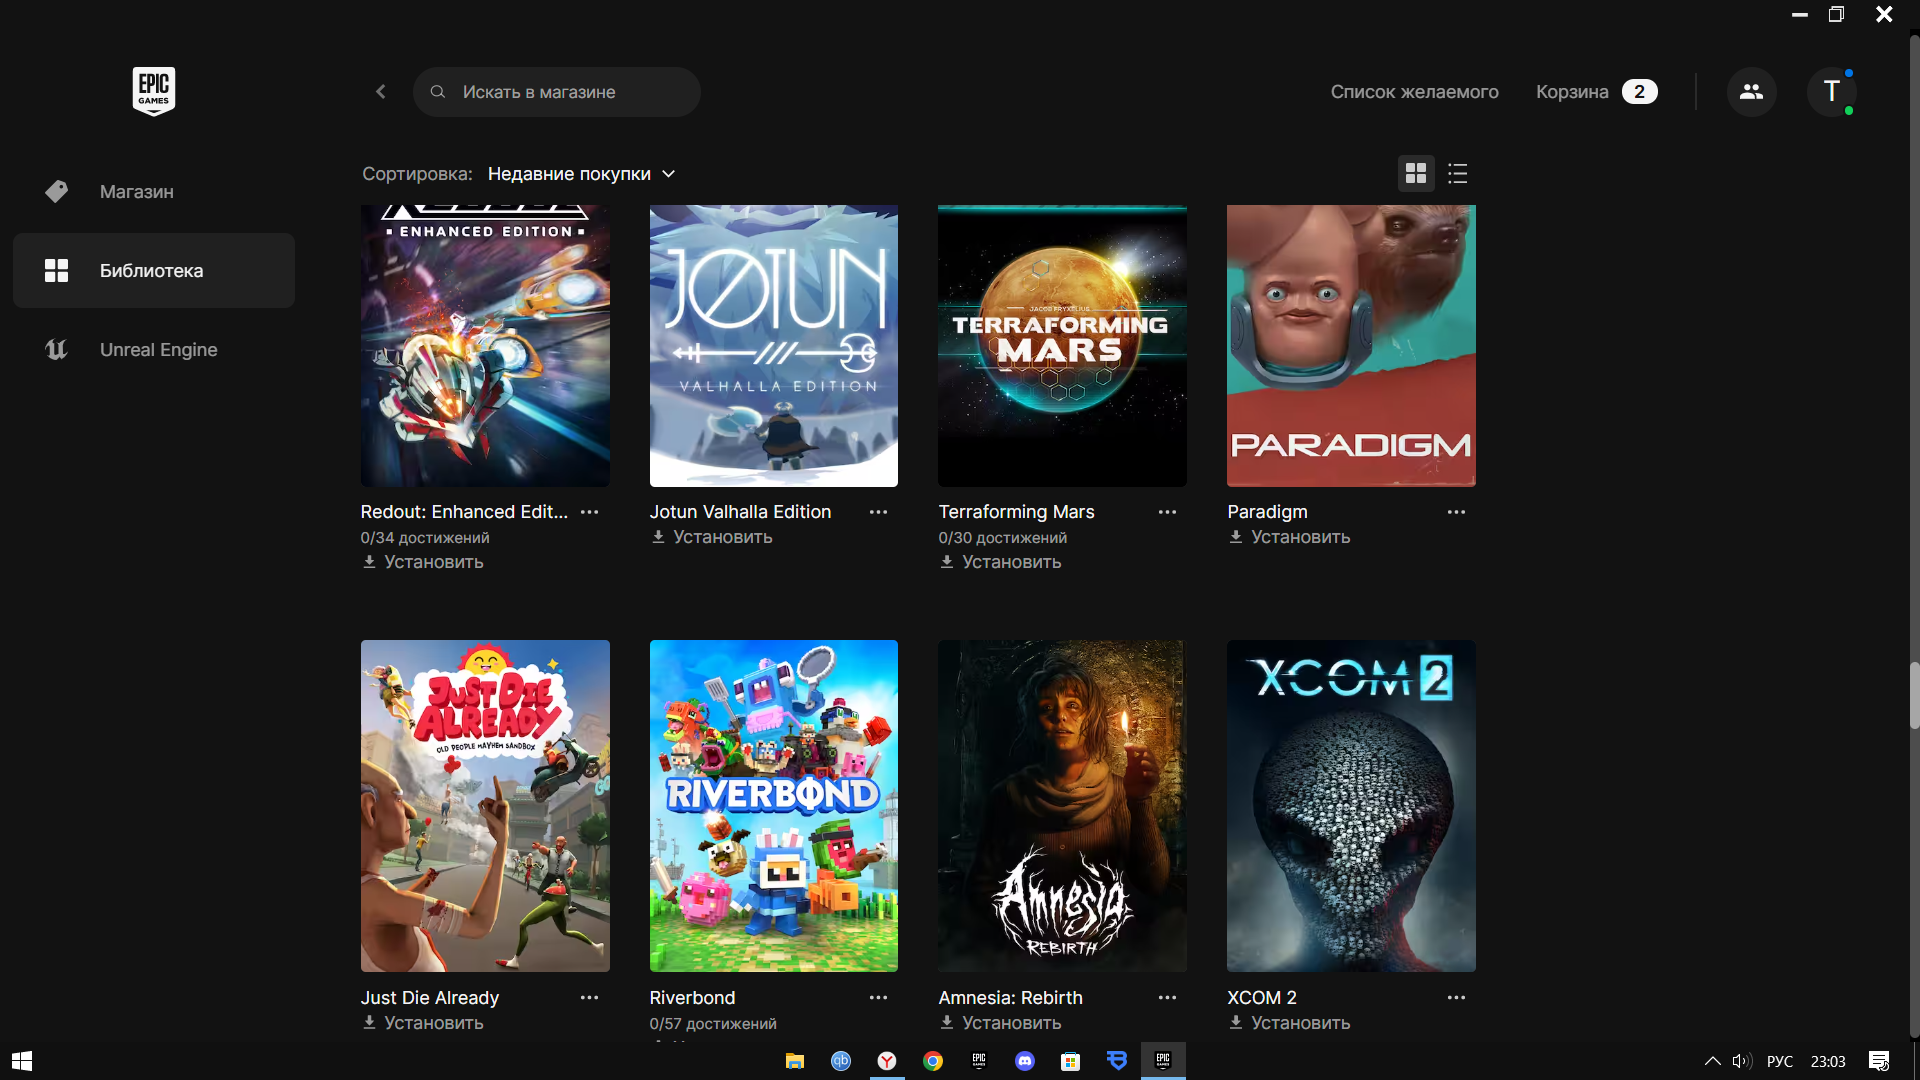Click the 0/57 достижений text
Screen dimensions: 1920x1080
(713, 1024)
